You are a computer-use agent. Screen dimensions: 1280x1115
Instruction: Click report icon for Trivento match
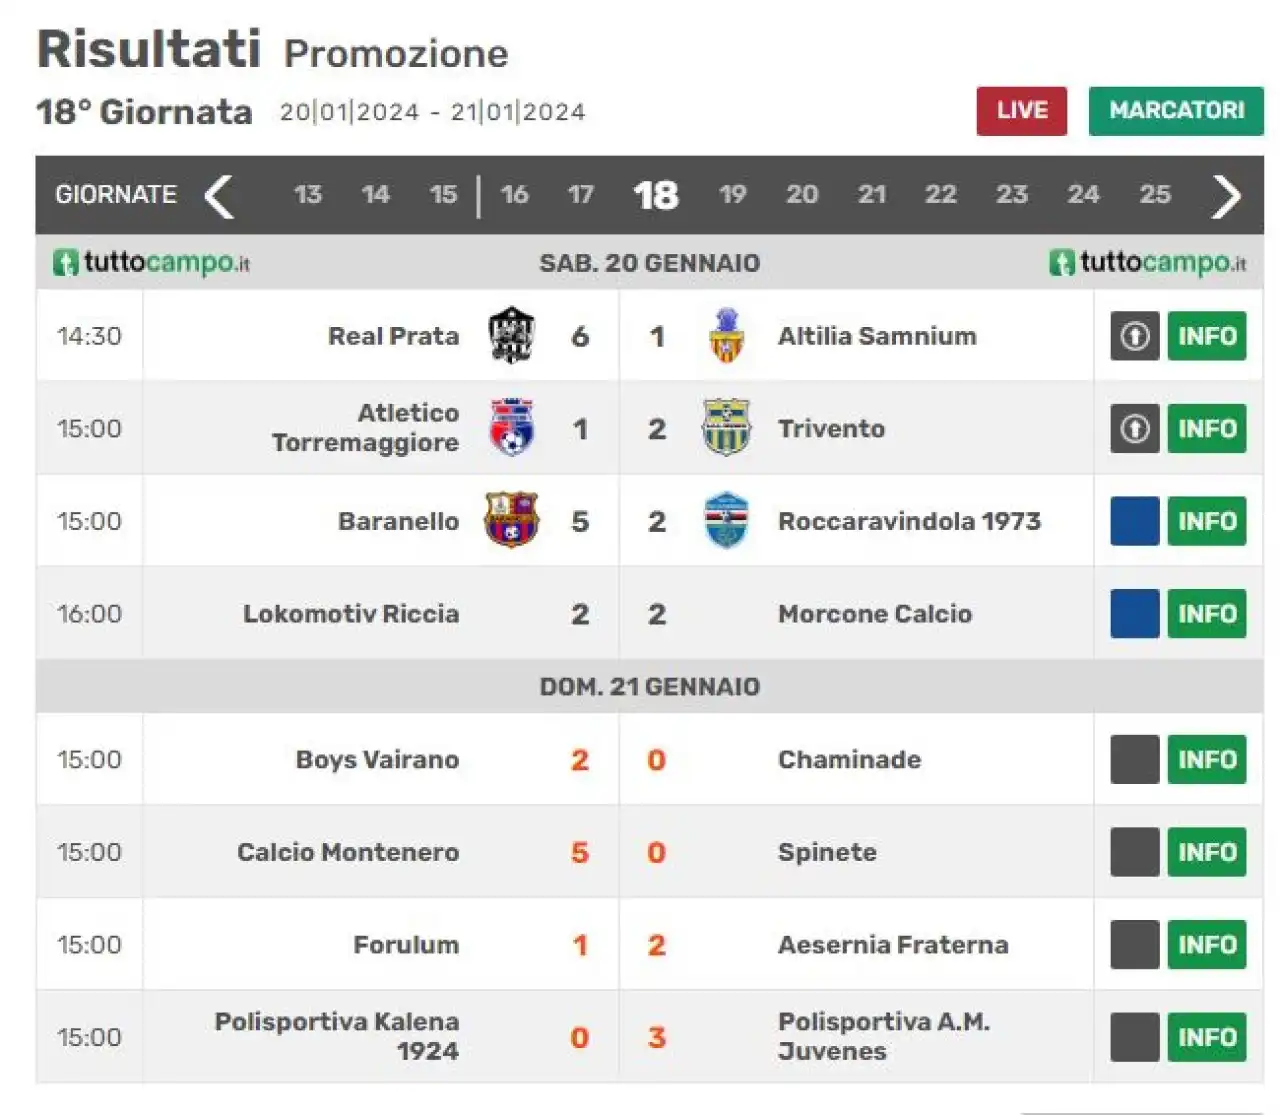pyautogui.click(x=1135, y=428)
